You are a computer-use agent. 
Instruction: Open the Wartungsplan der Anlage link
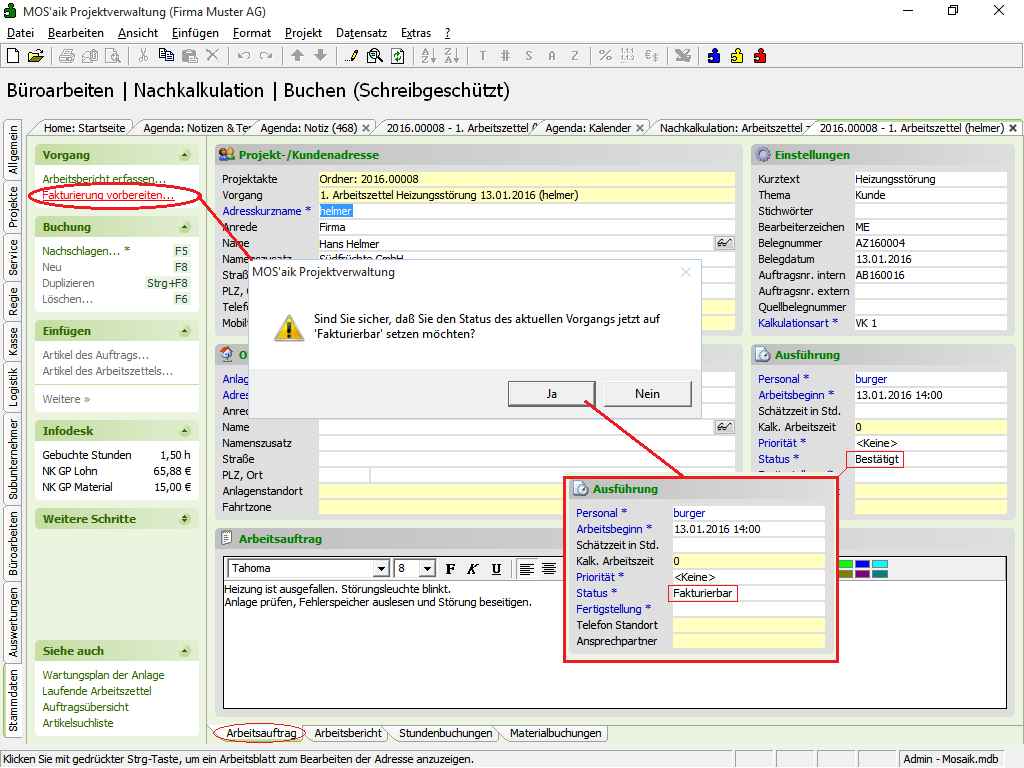[x=103, y=675]
